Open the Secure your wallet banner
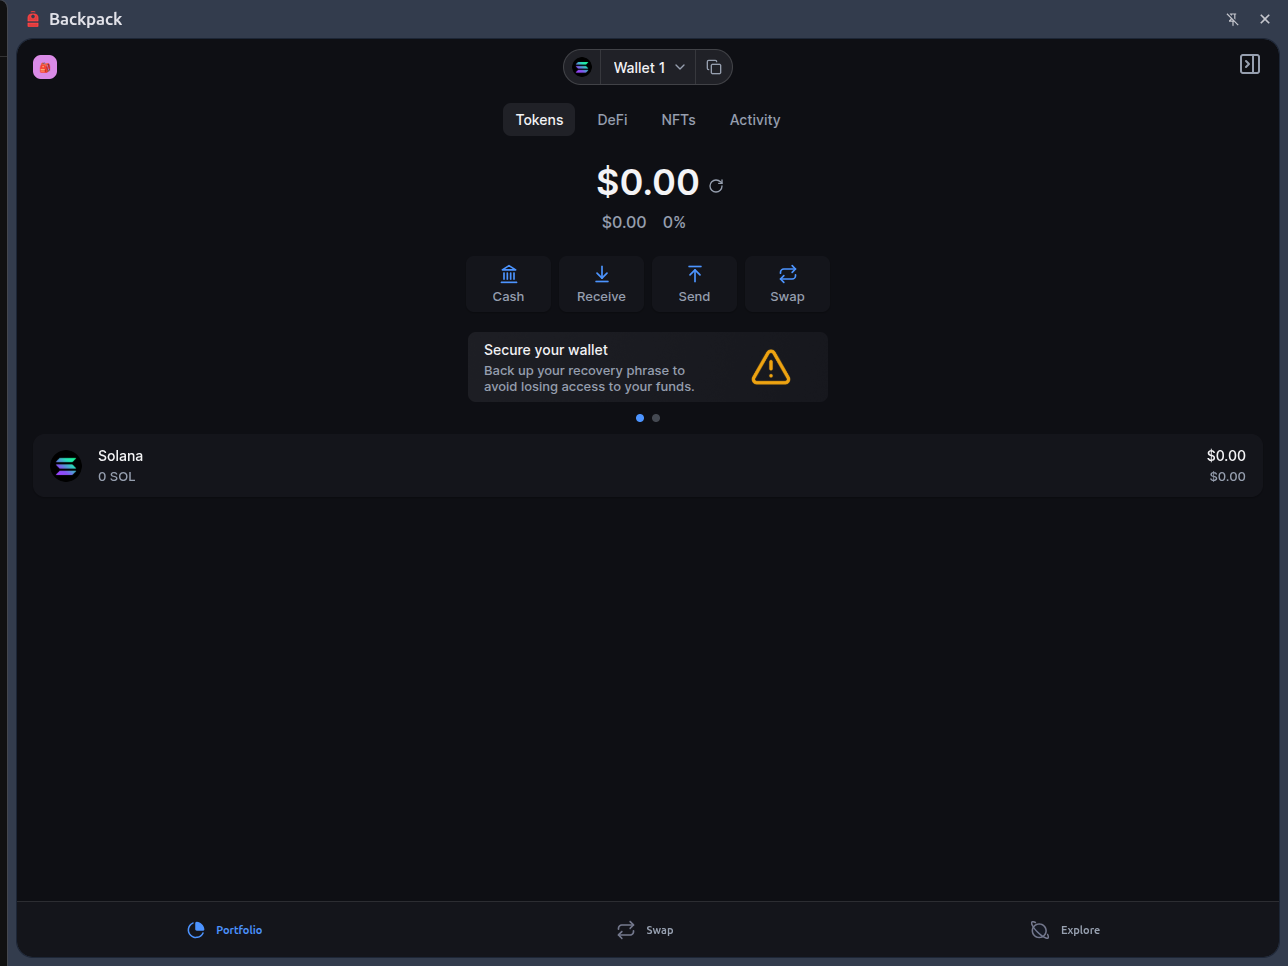 tap(648, 367)
